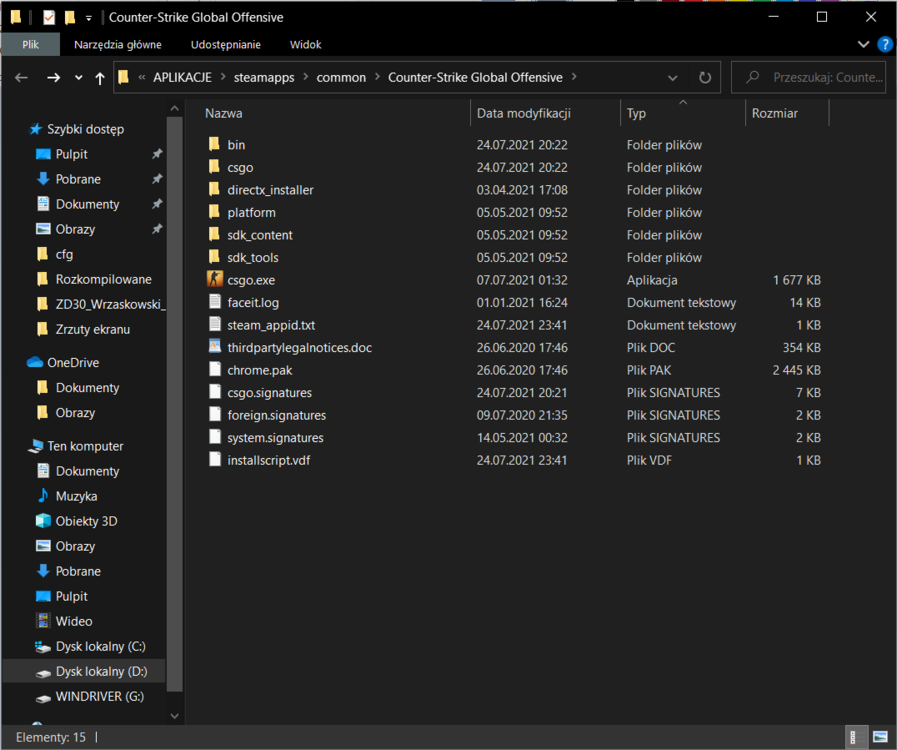Screen dimensions: 897x750
Task: Open Zrzuty ekranu folder in sidebar
Action: tap(83, 330)
